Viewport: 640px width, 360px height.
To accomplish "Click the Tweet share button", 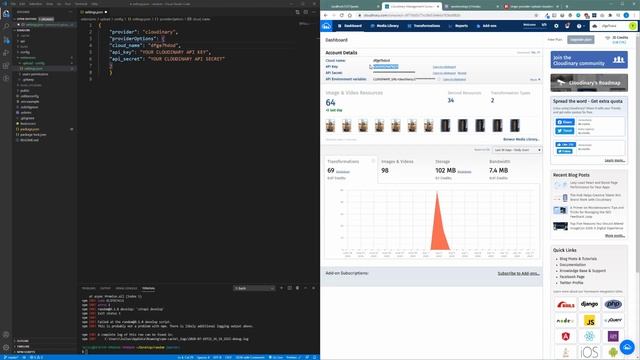I will coord(565,131).
